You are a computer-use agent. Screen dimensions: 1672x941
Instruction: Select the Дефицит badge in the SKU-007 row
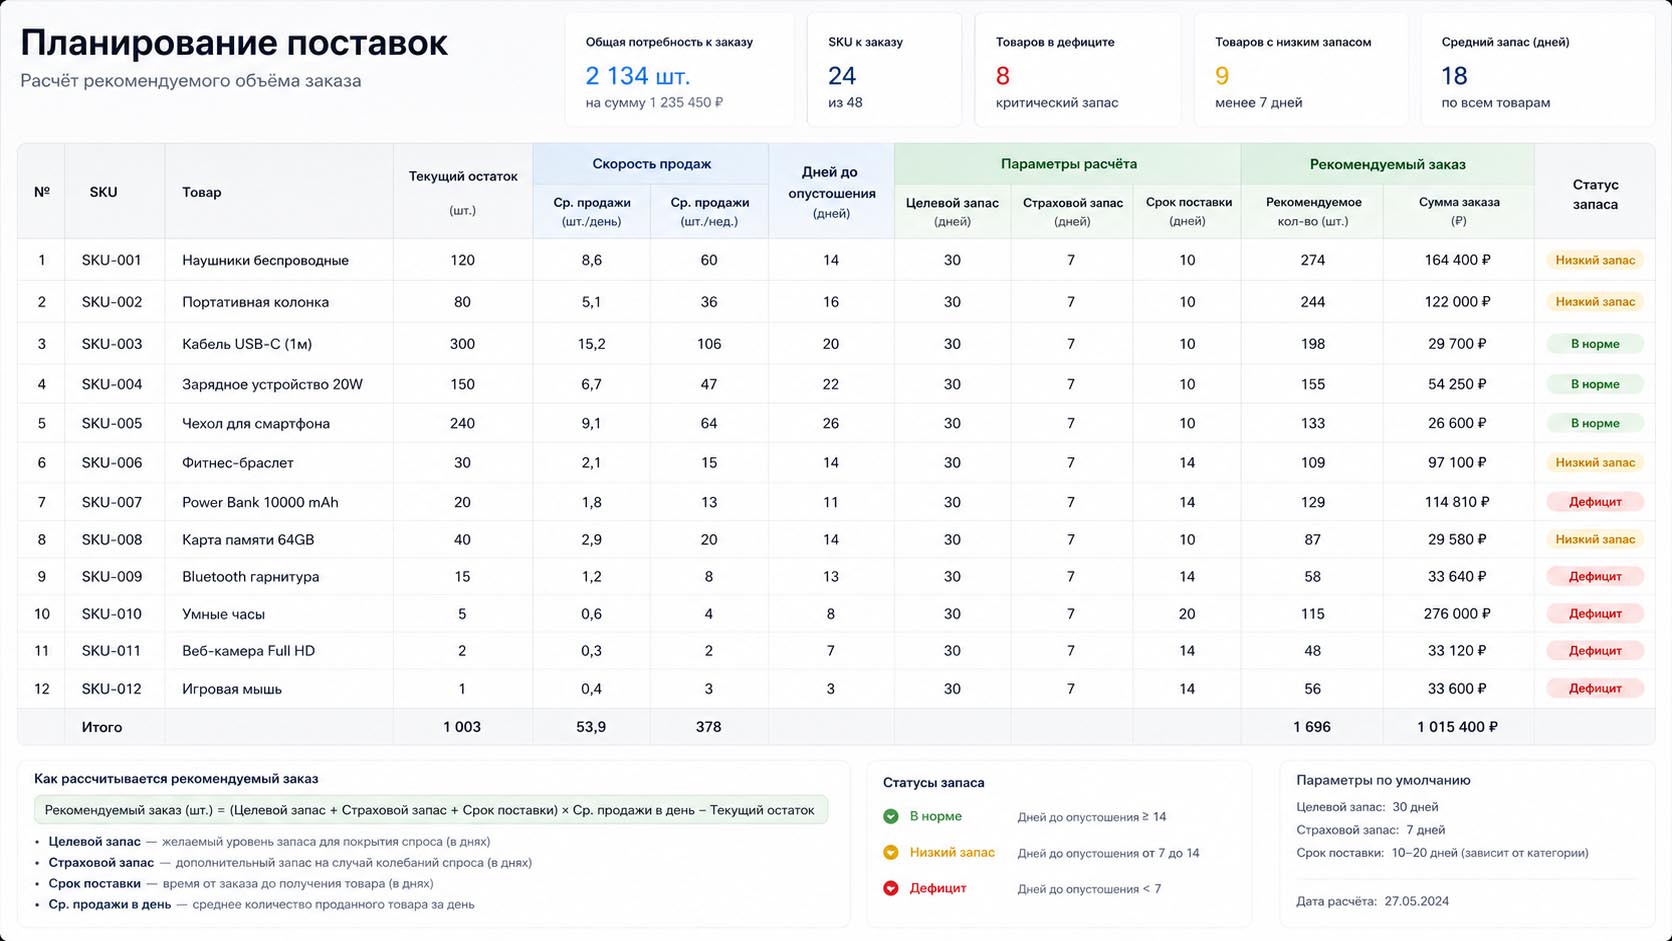(1595, 502)
